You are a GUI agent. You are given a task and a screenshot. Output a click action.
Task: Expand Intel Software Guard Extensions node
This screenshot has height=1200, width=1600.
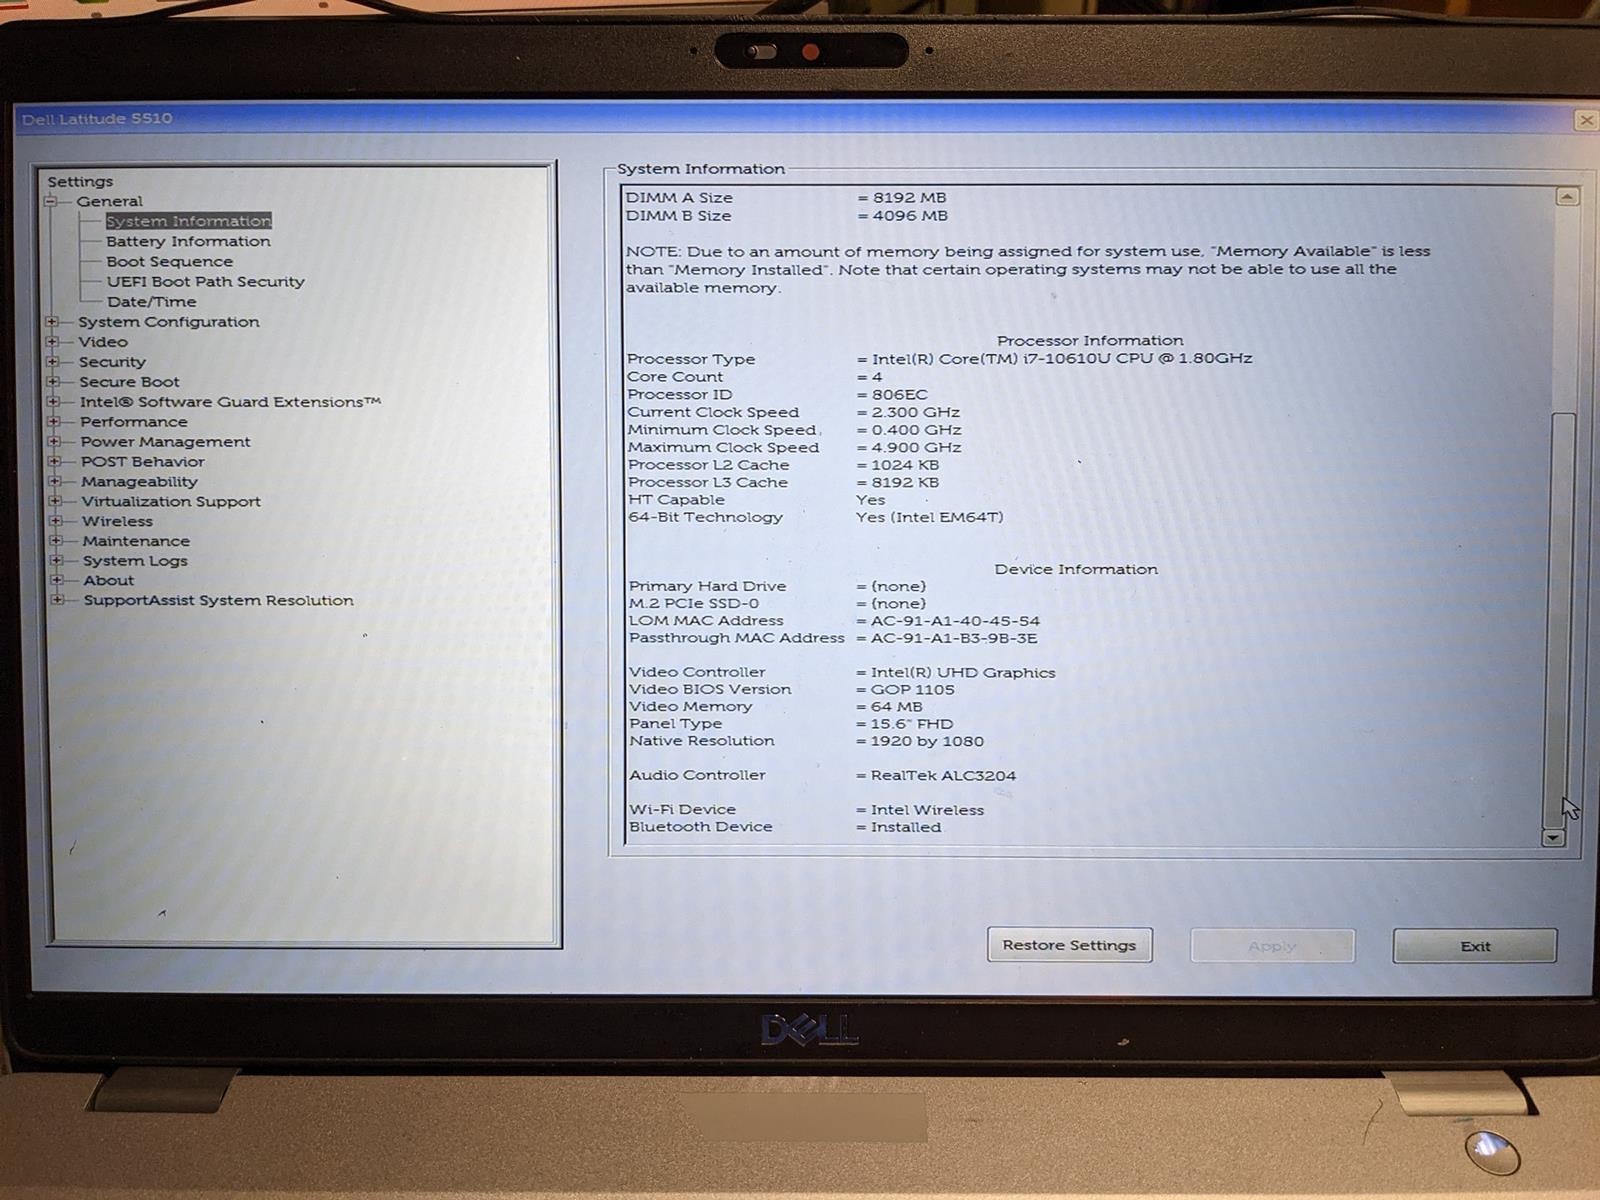pyautogui.click(x=53, y=402)
